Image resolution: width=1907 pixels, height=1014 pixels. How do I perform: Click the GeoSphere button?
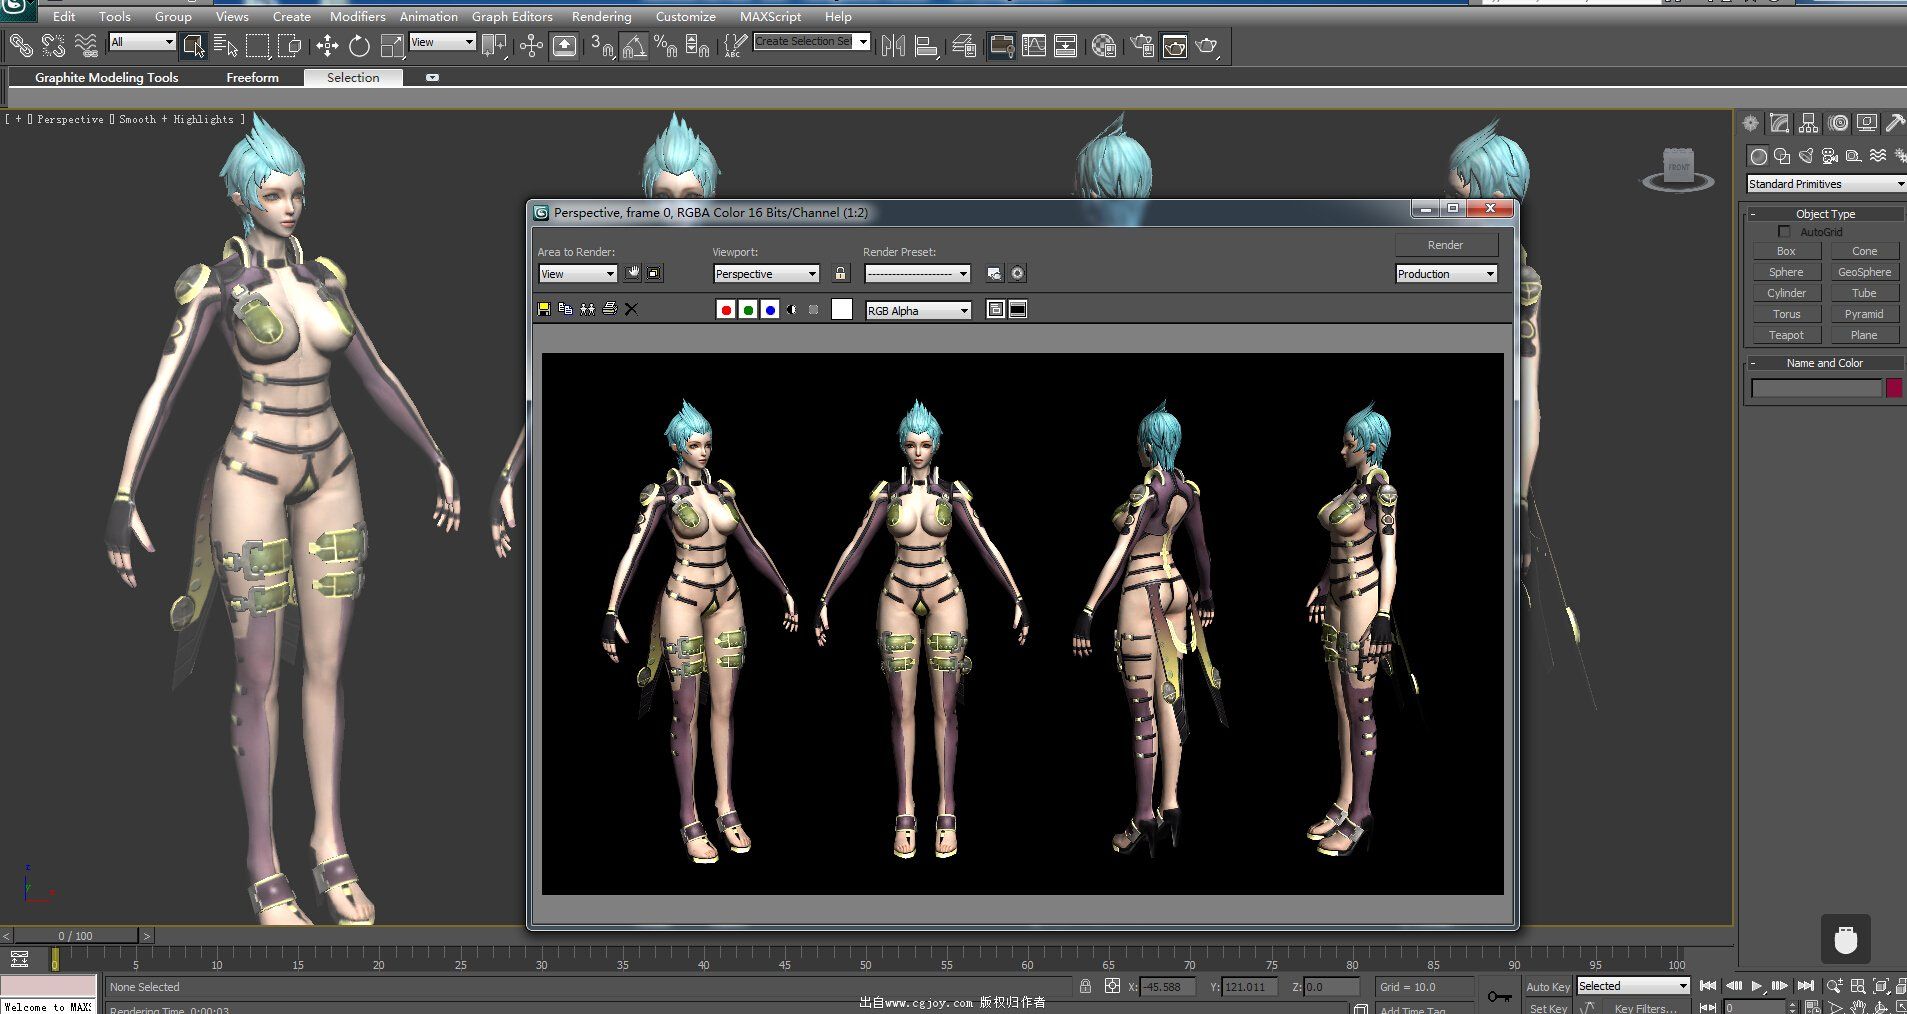point(1864,272)
